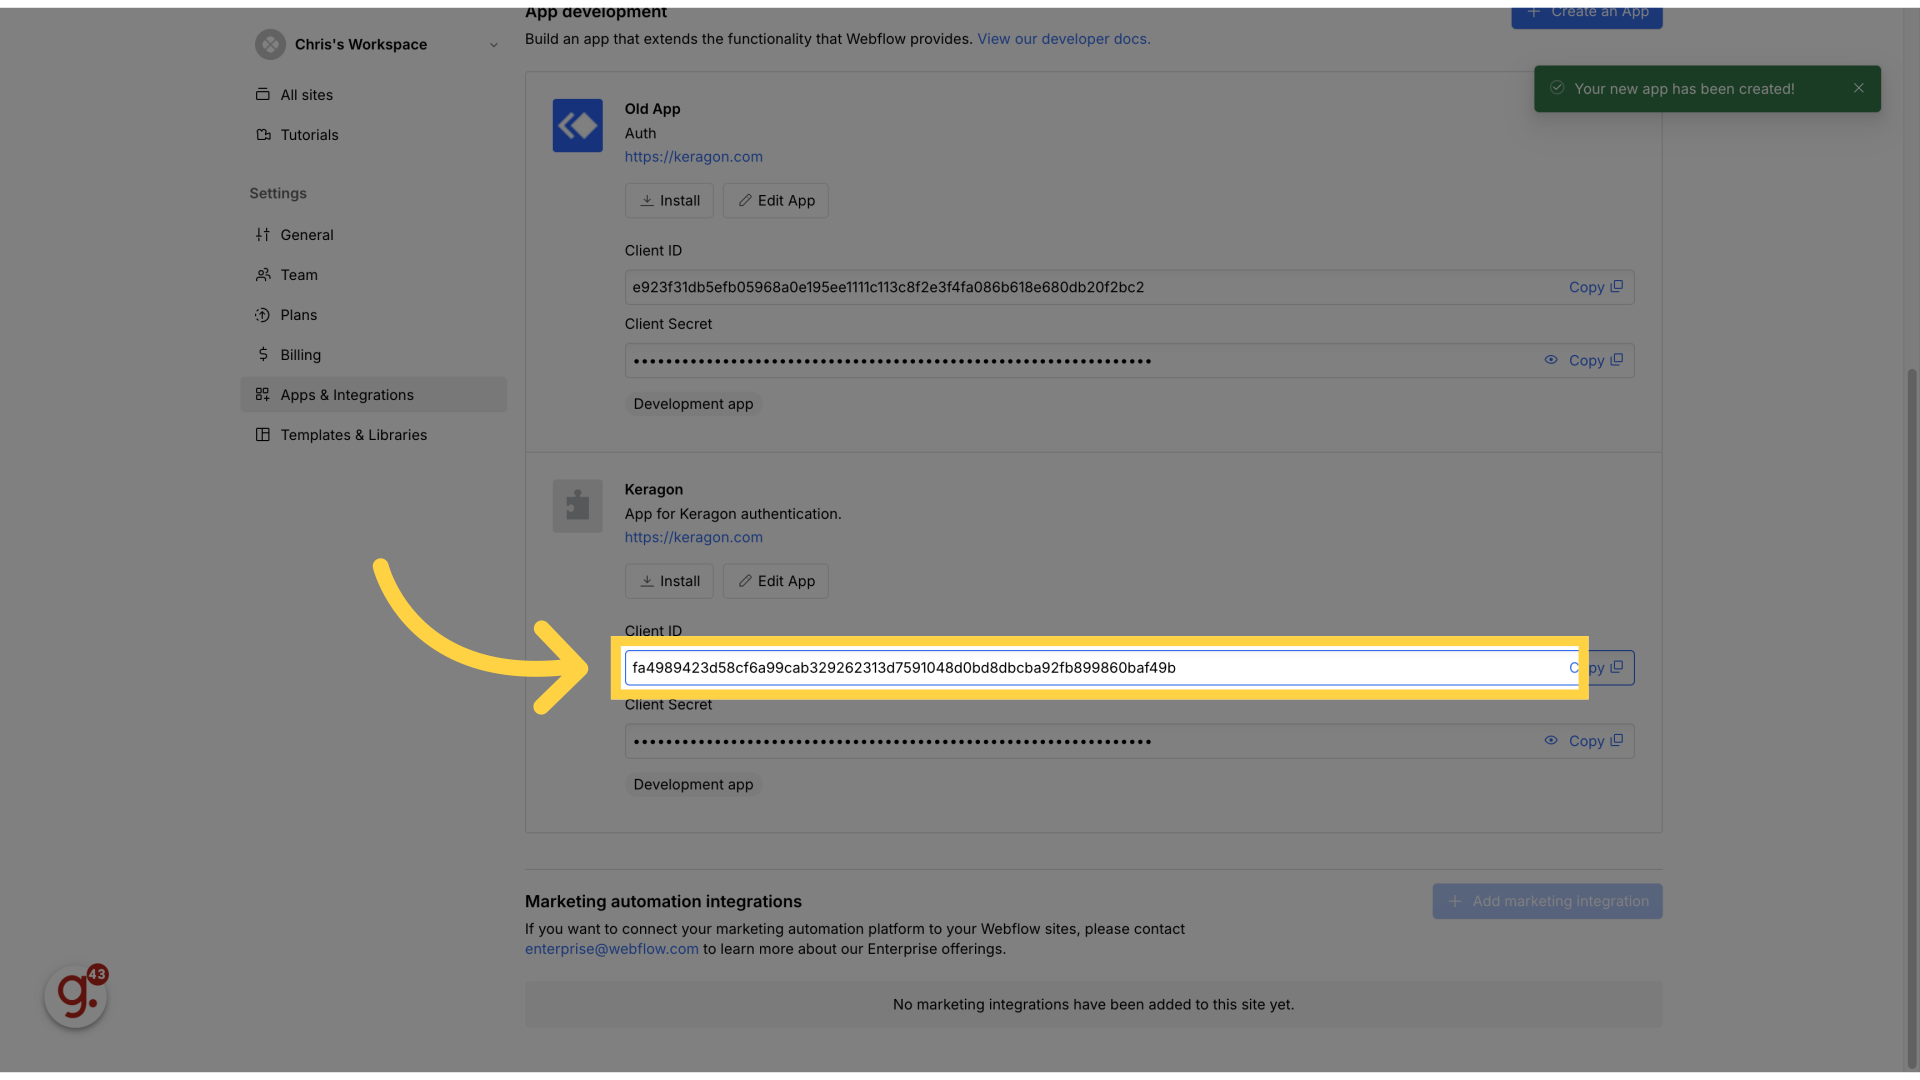
Task: Click the Tutorials icon
Action: click(263, 135)
